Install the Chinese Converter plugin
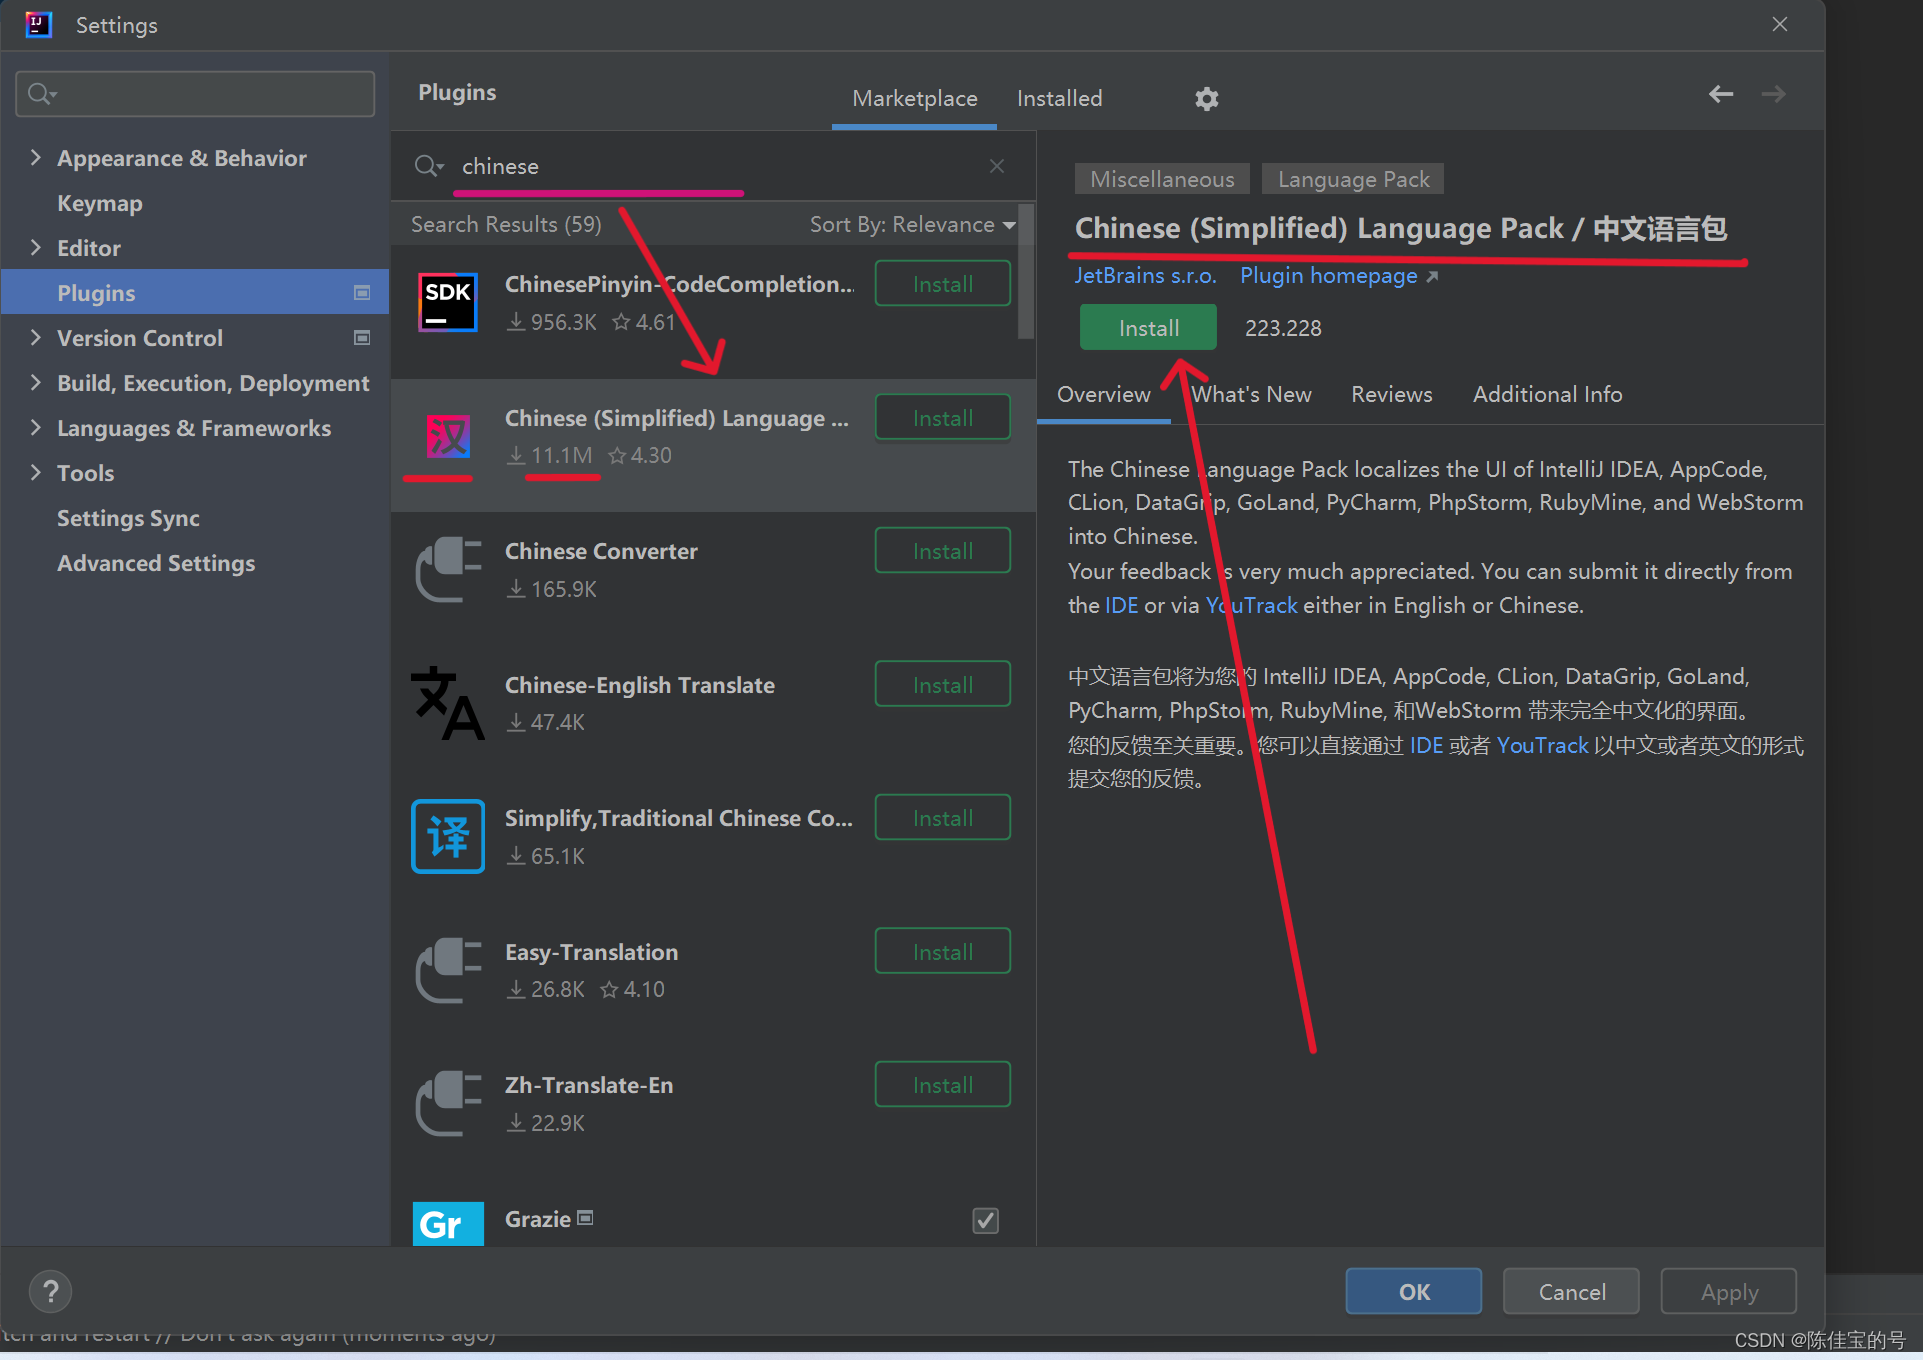 click(x=942, y=551)
